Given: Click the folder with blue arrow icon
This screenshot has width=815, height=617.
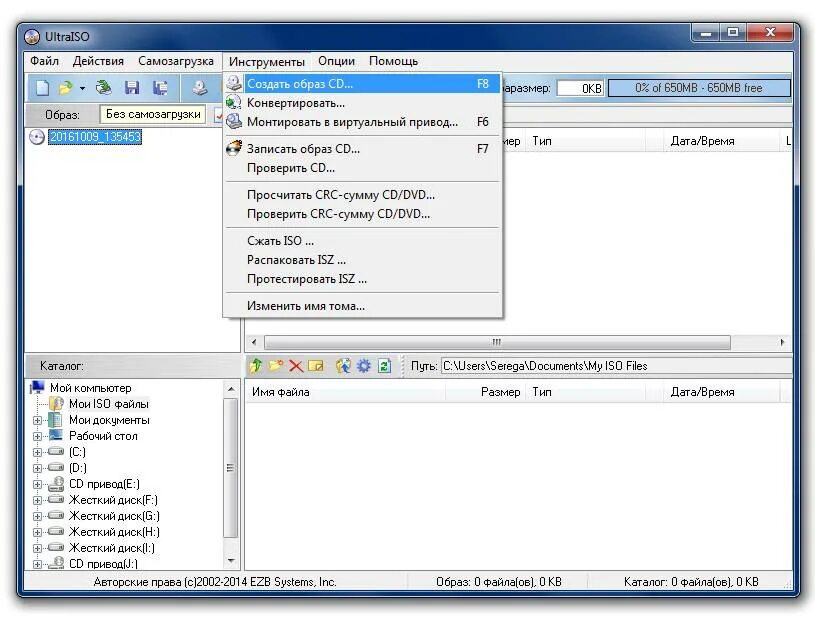Looking at the screenshot, I should [x=343, y=366].
